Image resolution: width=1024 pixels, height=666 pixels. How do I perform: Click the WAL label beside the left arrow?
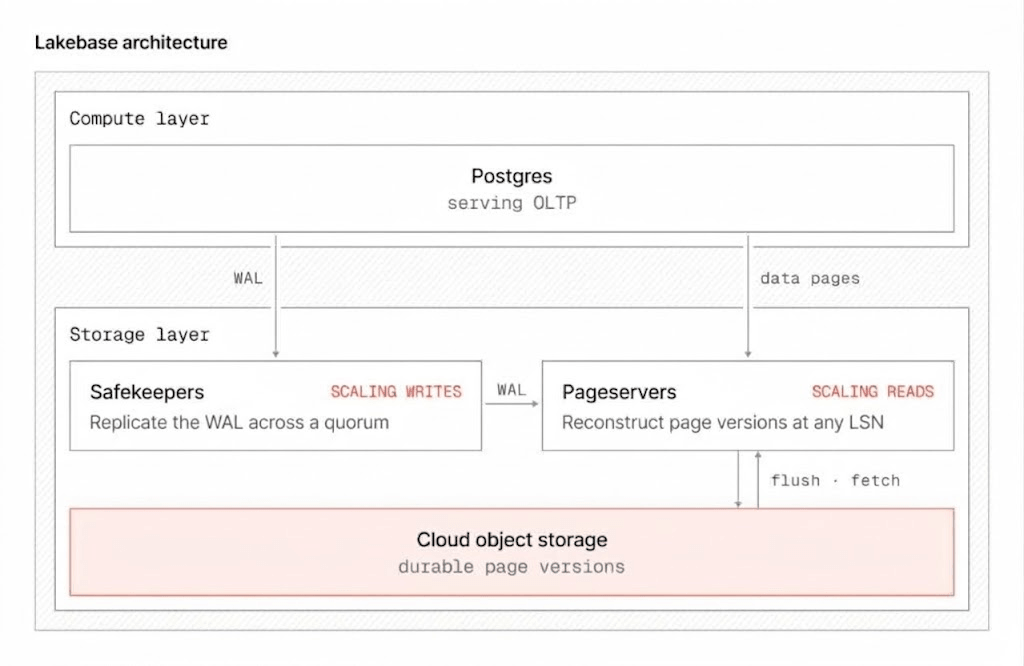[x=248, y=278]
